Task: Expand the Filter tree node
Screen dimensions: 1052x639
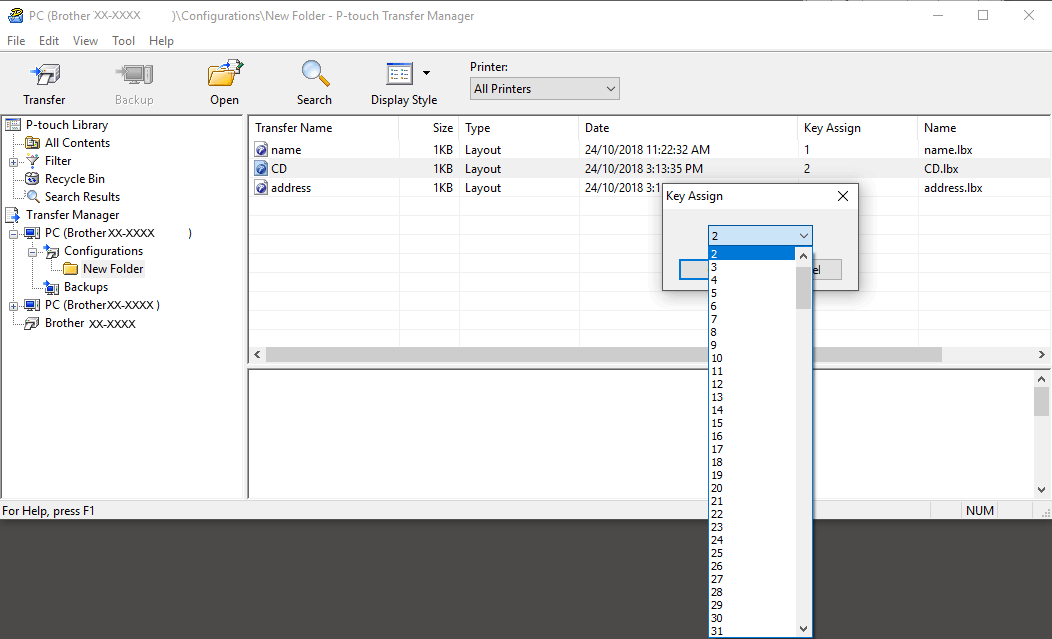Action: pos(14,161)
